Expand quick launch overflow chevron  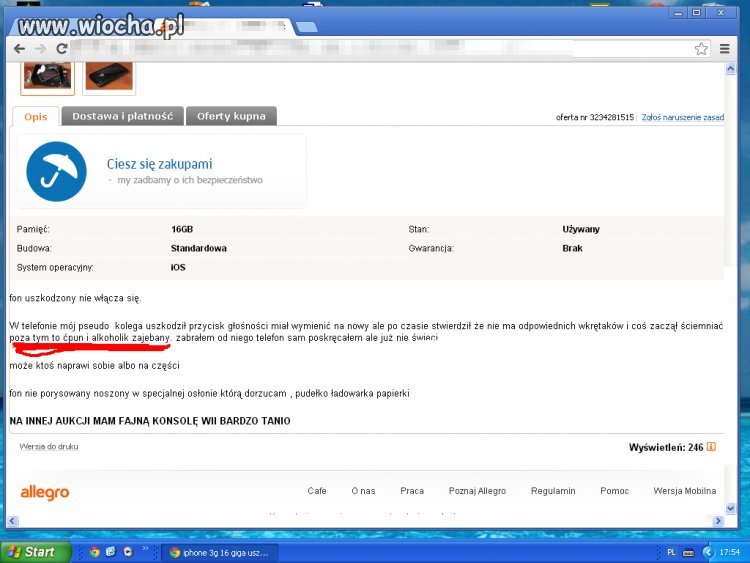[x=145, y=549]
